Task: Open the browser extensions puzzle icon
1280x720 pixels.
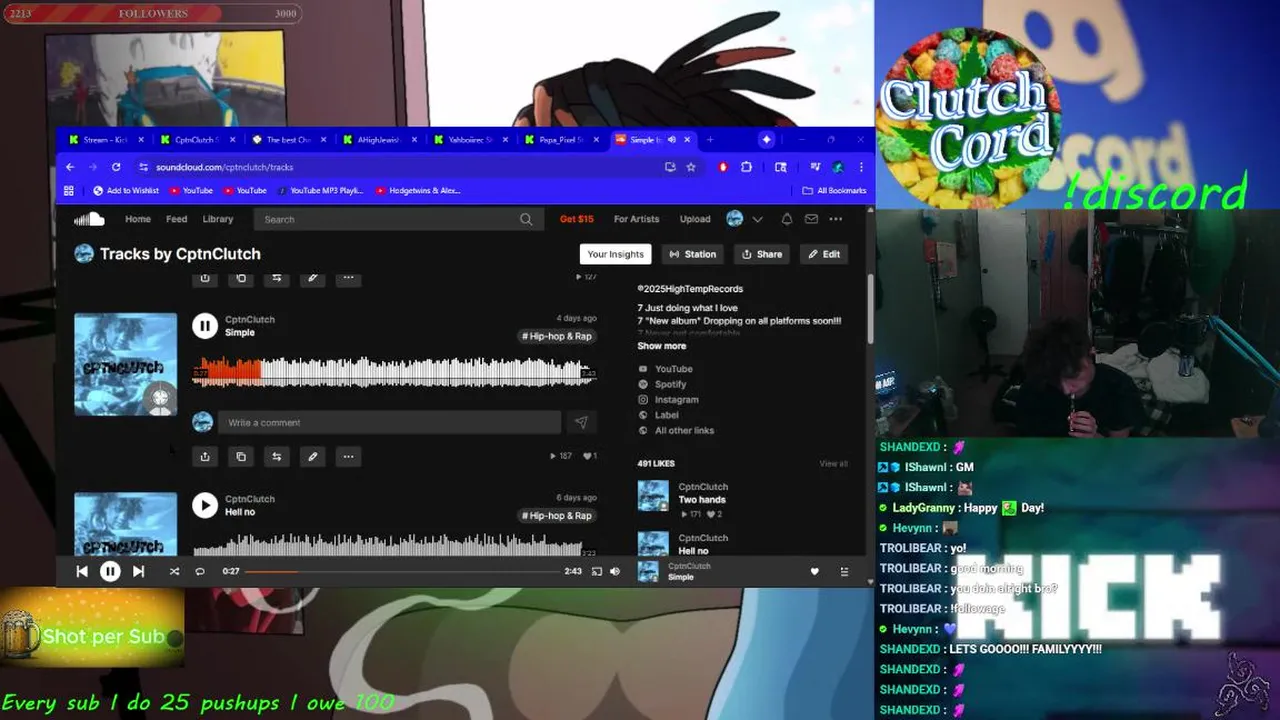Action: tap(746, 167)
